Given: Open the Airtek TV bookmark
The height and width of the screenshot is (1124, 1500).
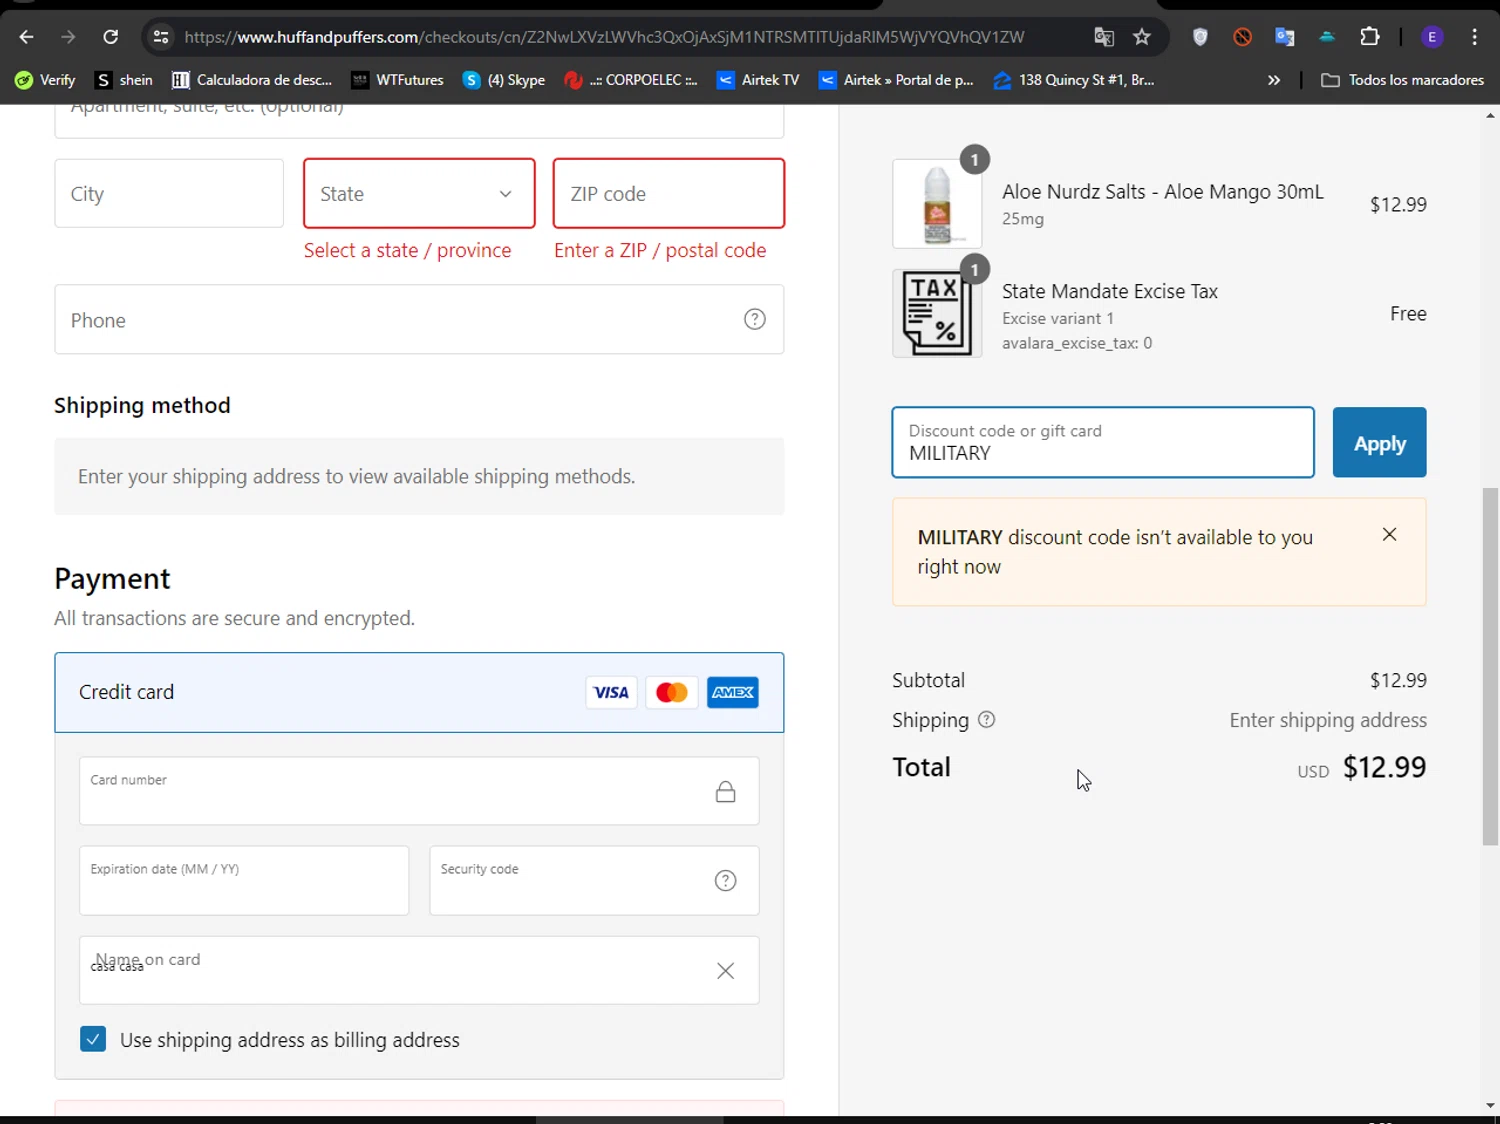Looking at the screenshot, I should pyautogui.click(x=758, y=80).
